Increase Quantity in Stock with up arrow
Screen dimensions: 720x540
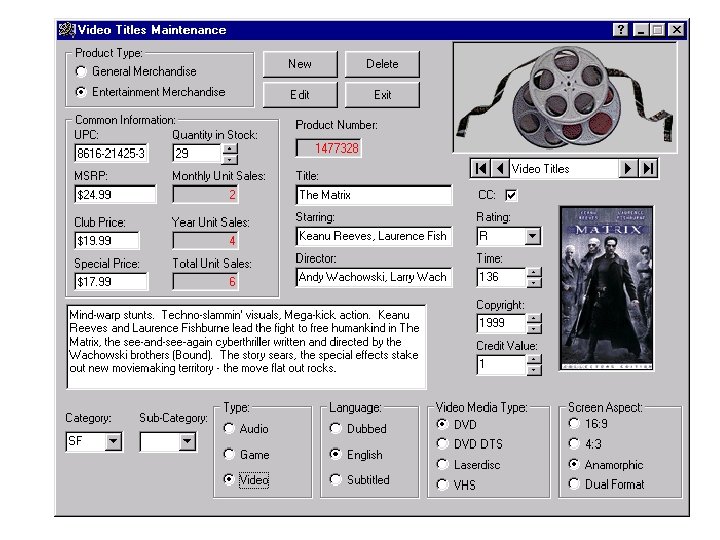(x=230, y=148)
